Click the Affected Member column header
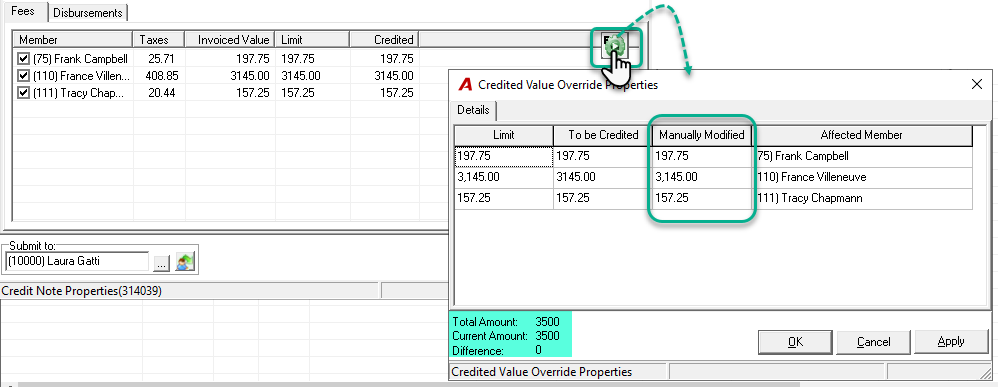 [862, 135]
